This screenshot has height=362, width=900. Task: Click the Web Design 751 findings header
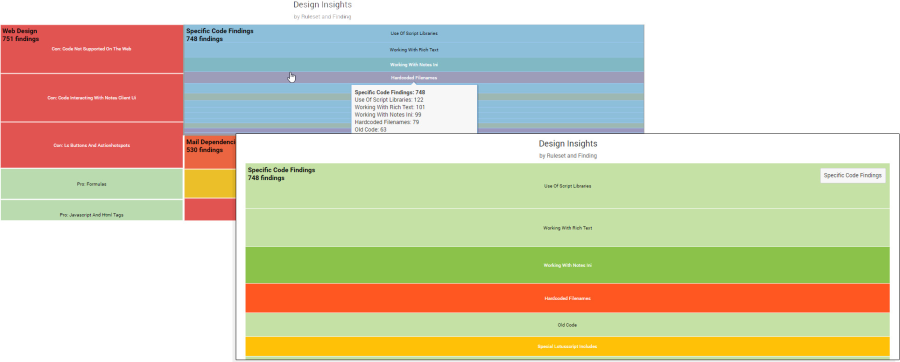(21, 35)
